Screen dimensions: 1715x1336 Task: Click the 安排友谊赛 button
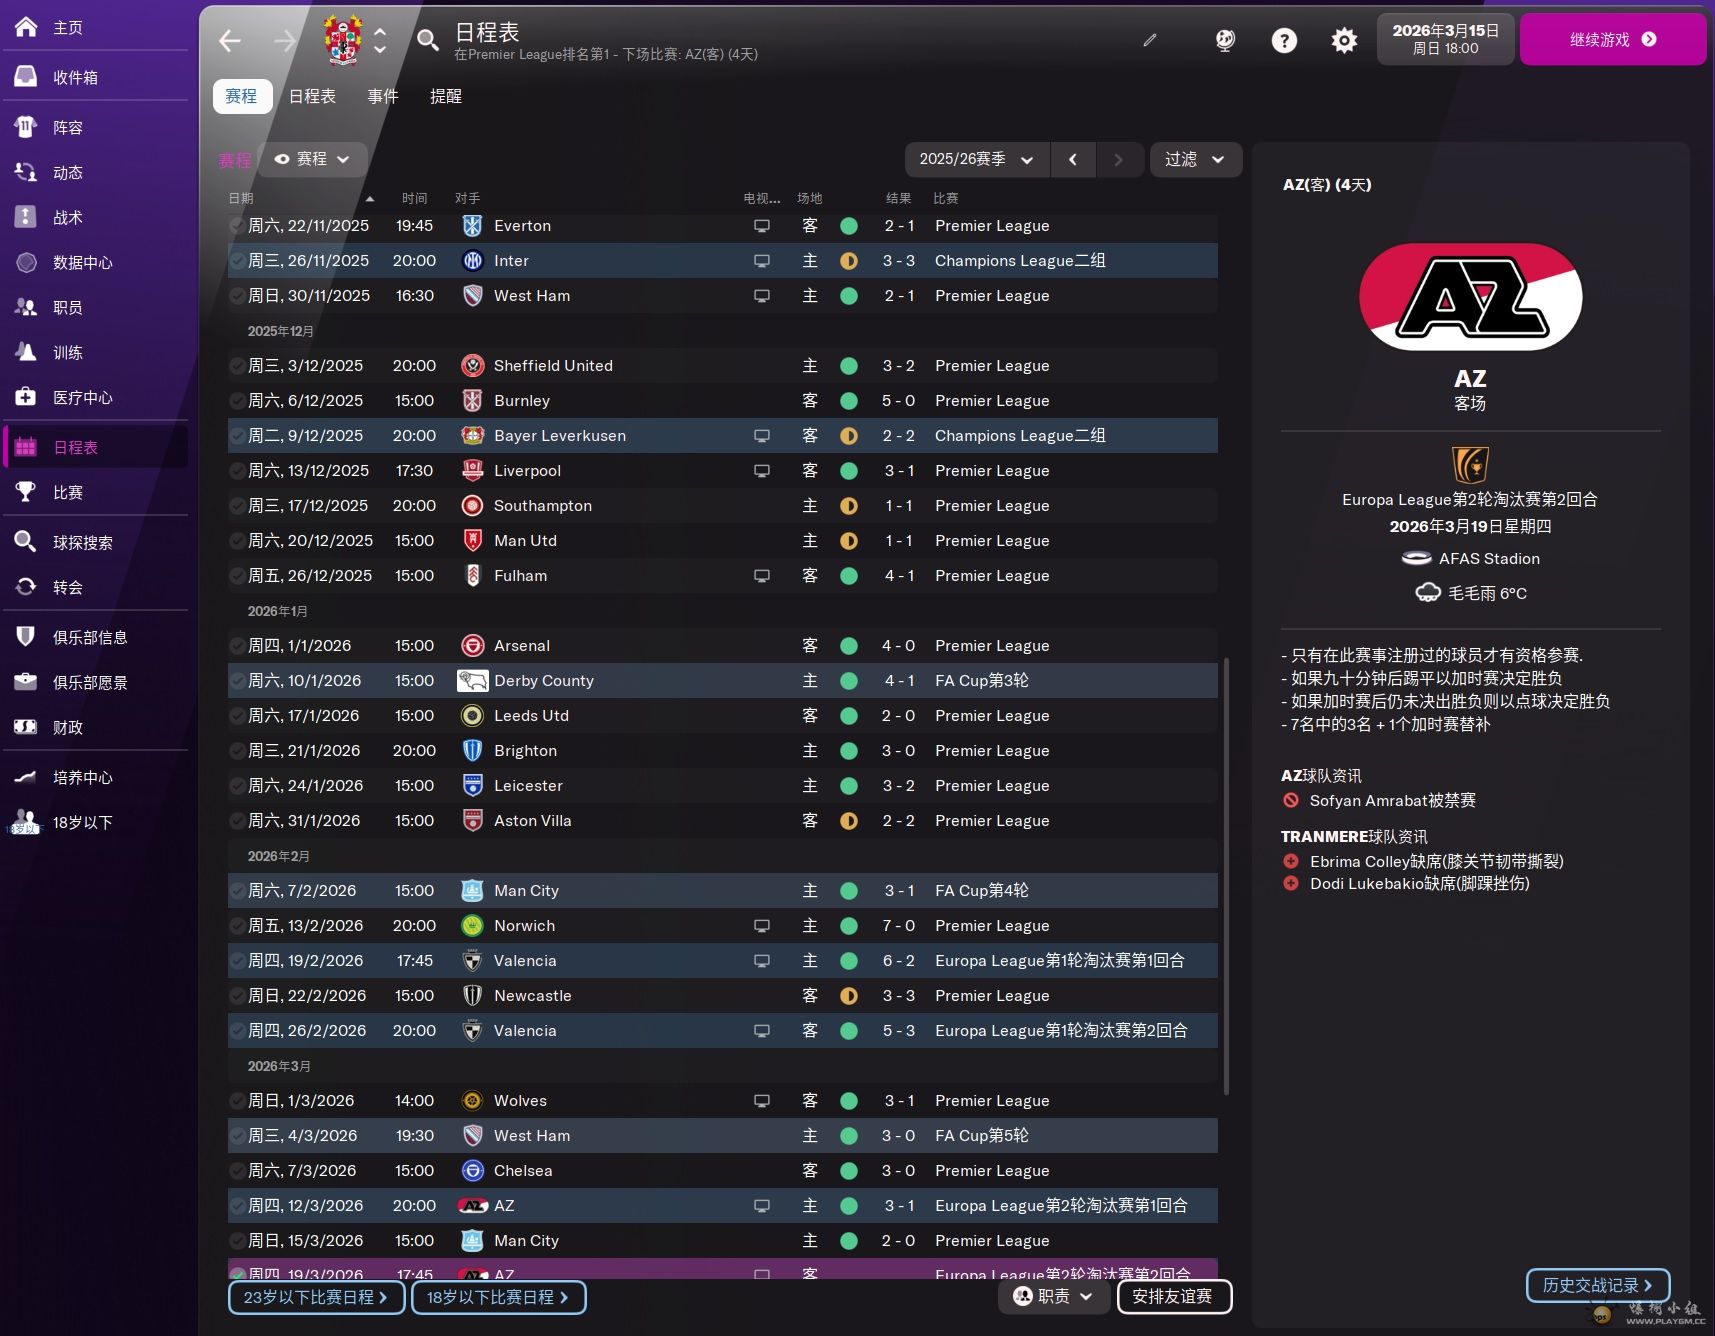(x=1173, y=1296)
